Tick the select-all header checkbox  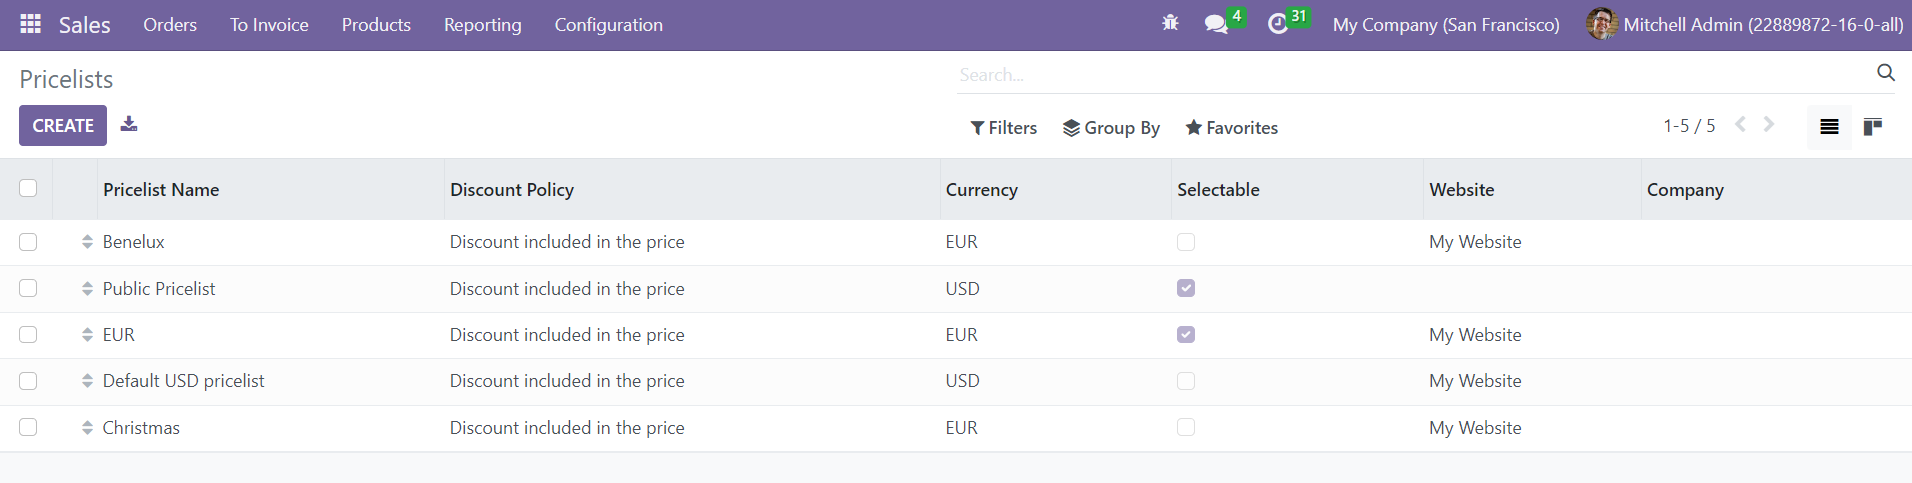(x=28, y=188)
